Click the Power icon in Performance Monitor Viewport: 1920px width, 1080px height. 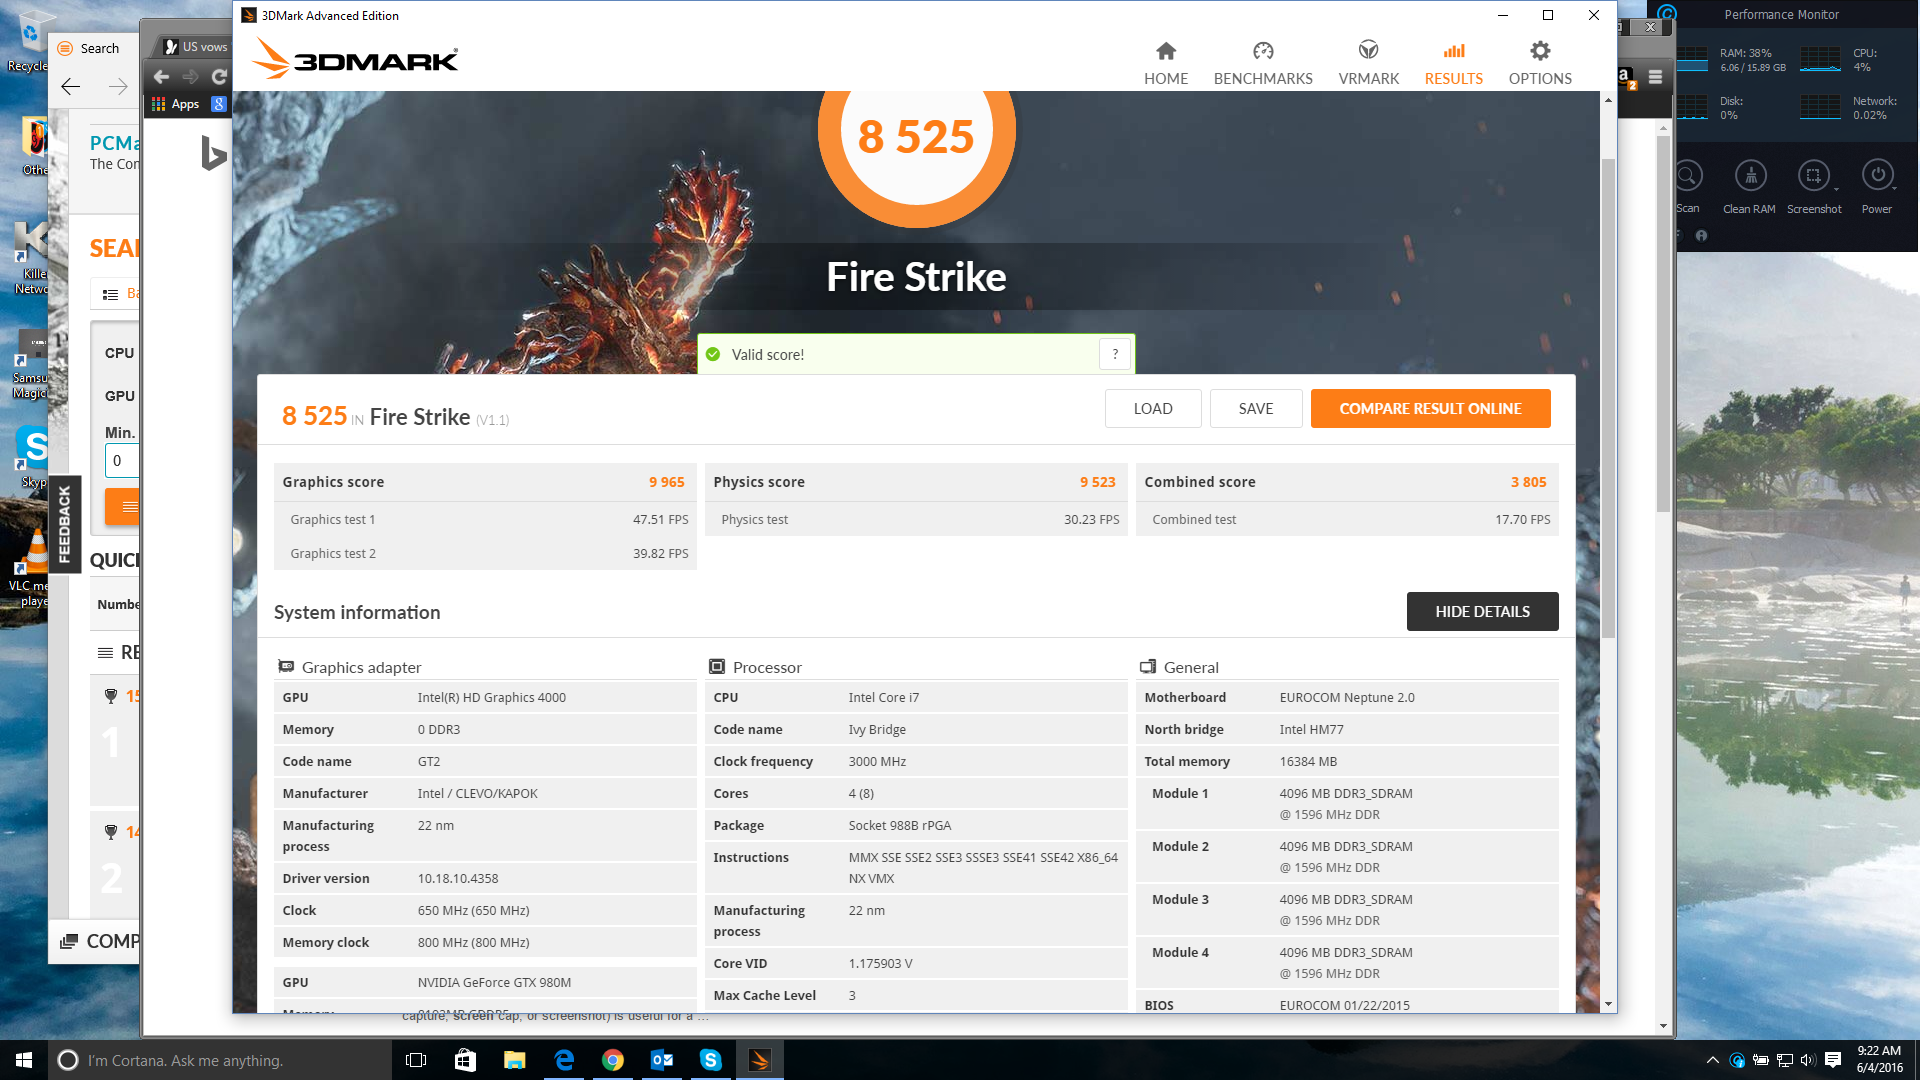[x=1877, y=176]
